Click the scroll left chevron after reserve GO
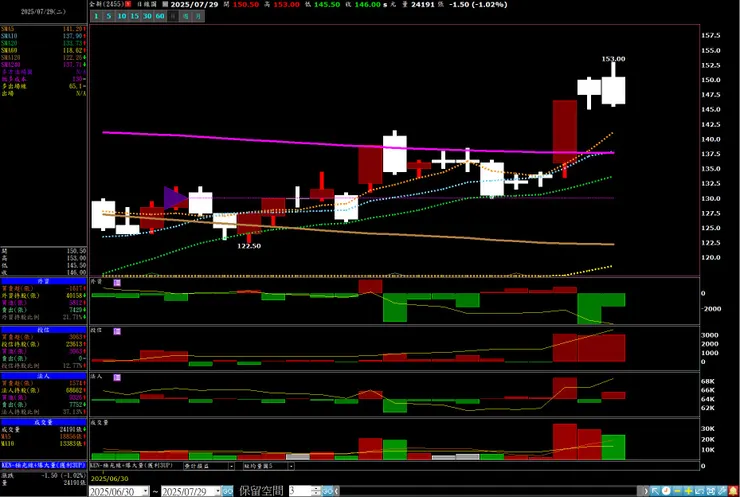Viewport: 740px width, 497px height. point(336,491)
